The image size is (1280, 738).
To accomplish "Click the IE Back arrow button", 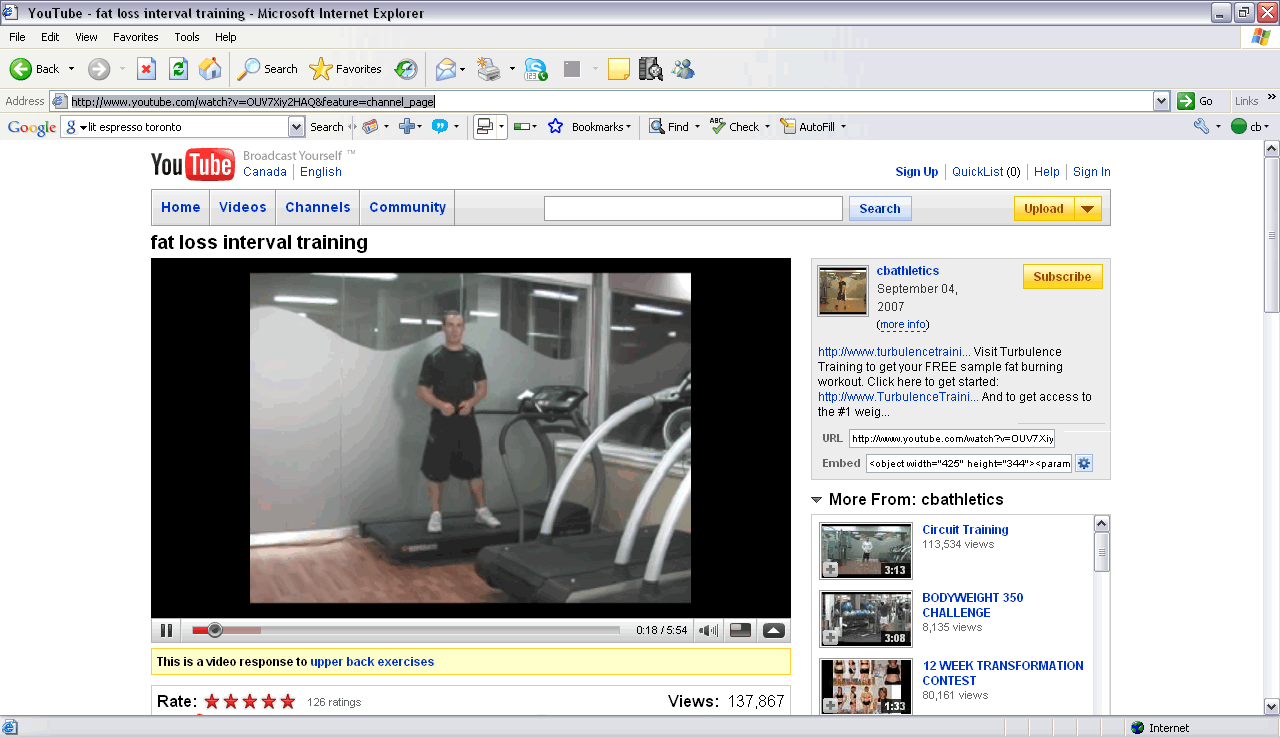I will click(35, 69).
